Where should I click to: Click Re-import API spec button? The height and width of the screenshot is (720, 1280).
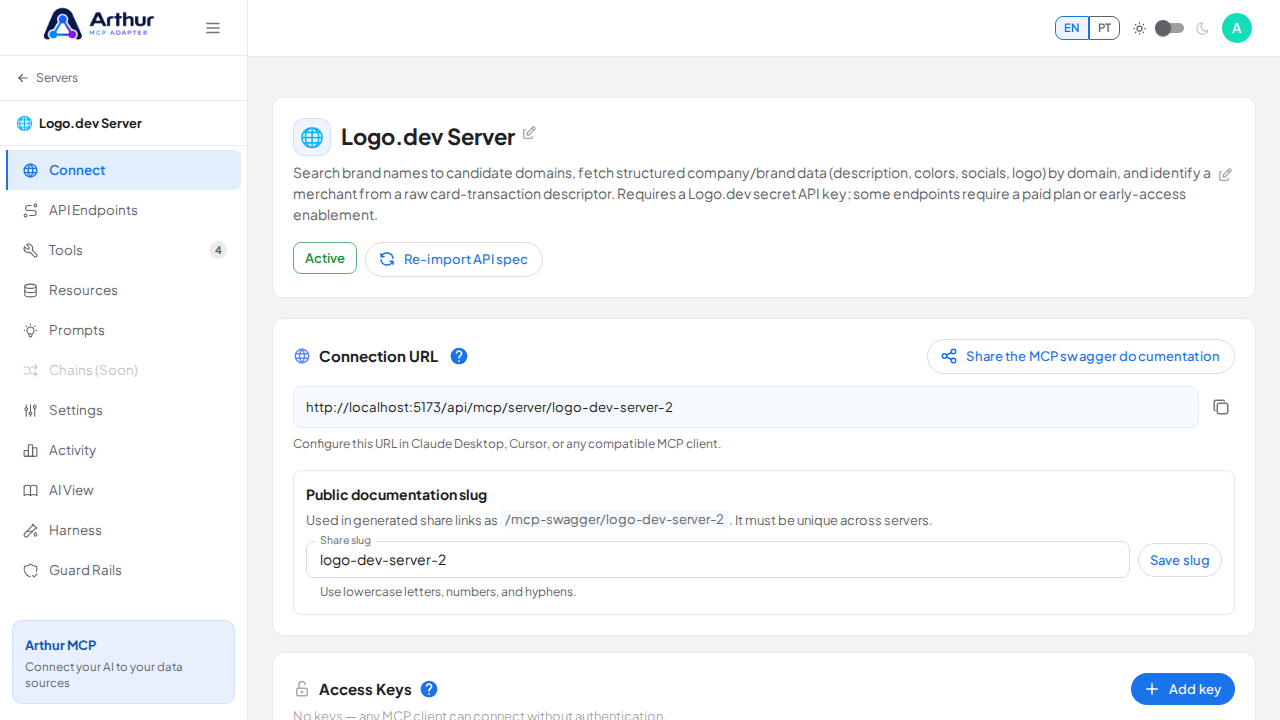454,259
